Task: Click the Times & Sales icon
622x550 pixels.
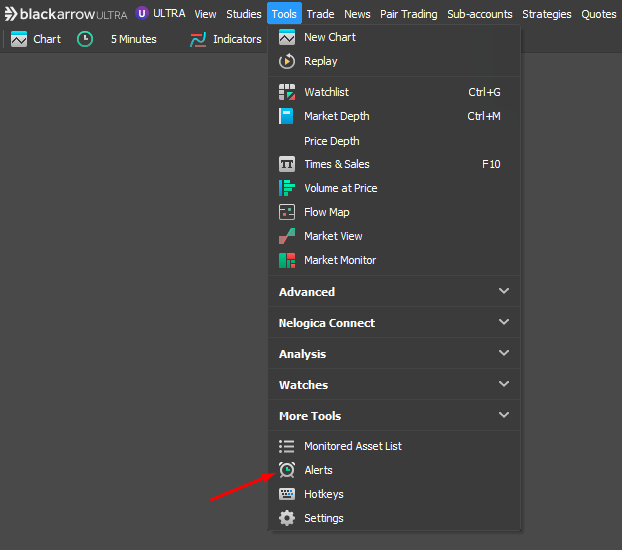Action: [x=287, y=164]
